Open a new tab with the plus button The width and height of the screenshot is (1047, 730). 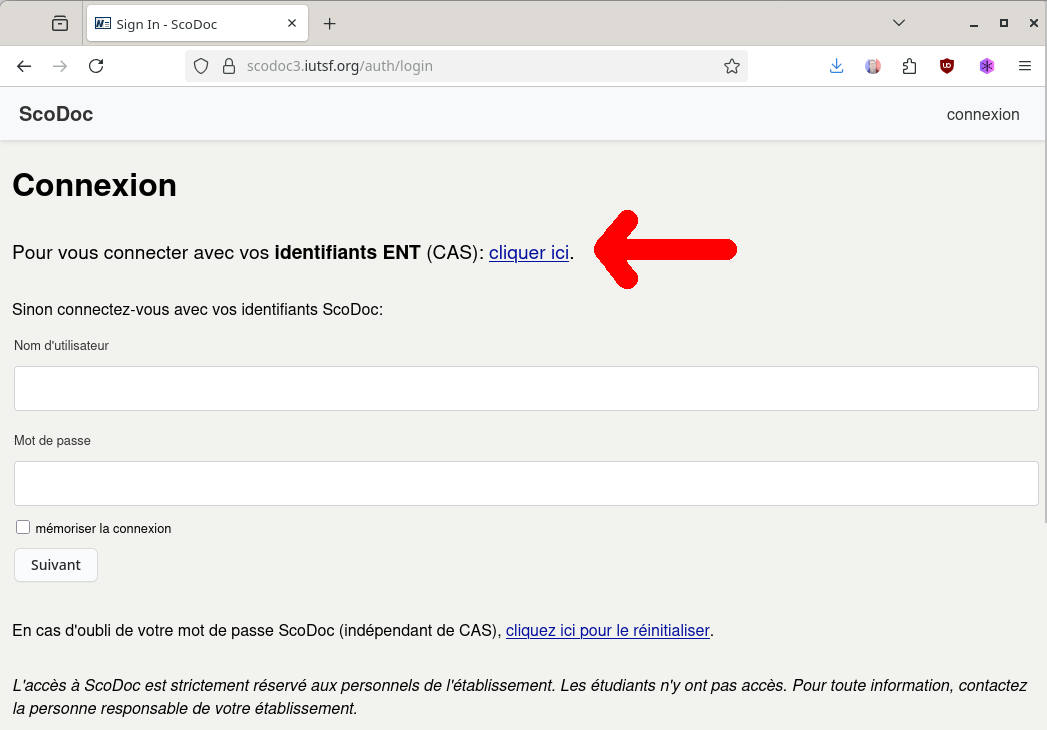point(330,24)
